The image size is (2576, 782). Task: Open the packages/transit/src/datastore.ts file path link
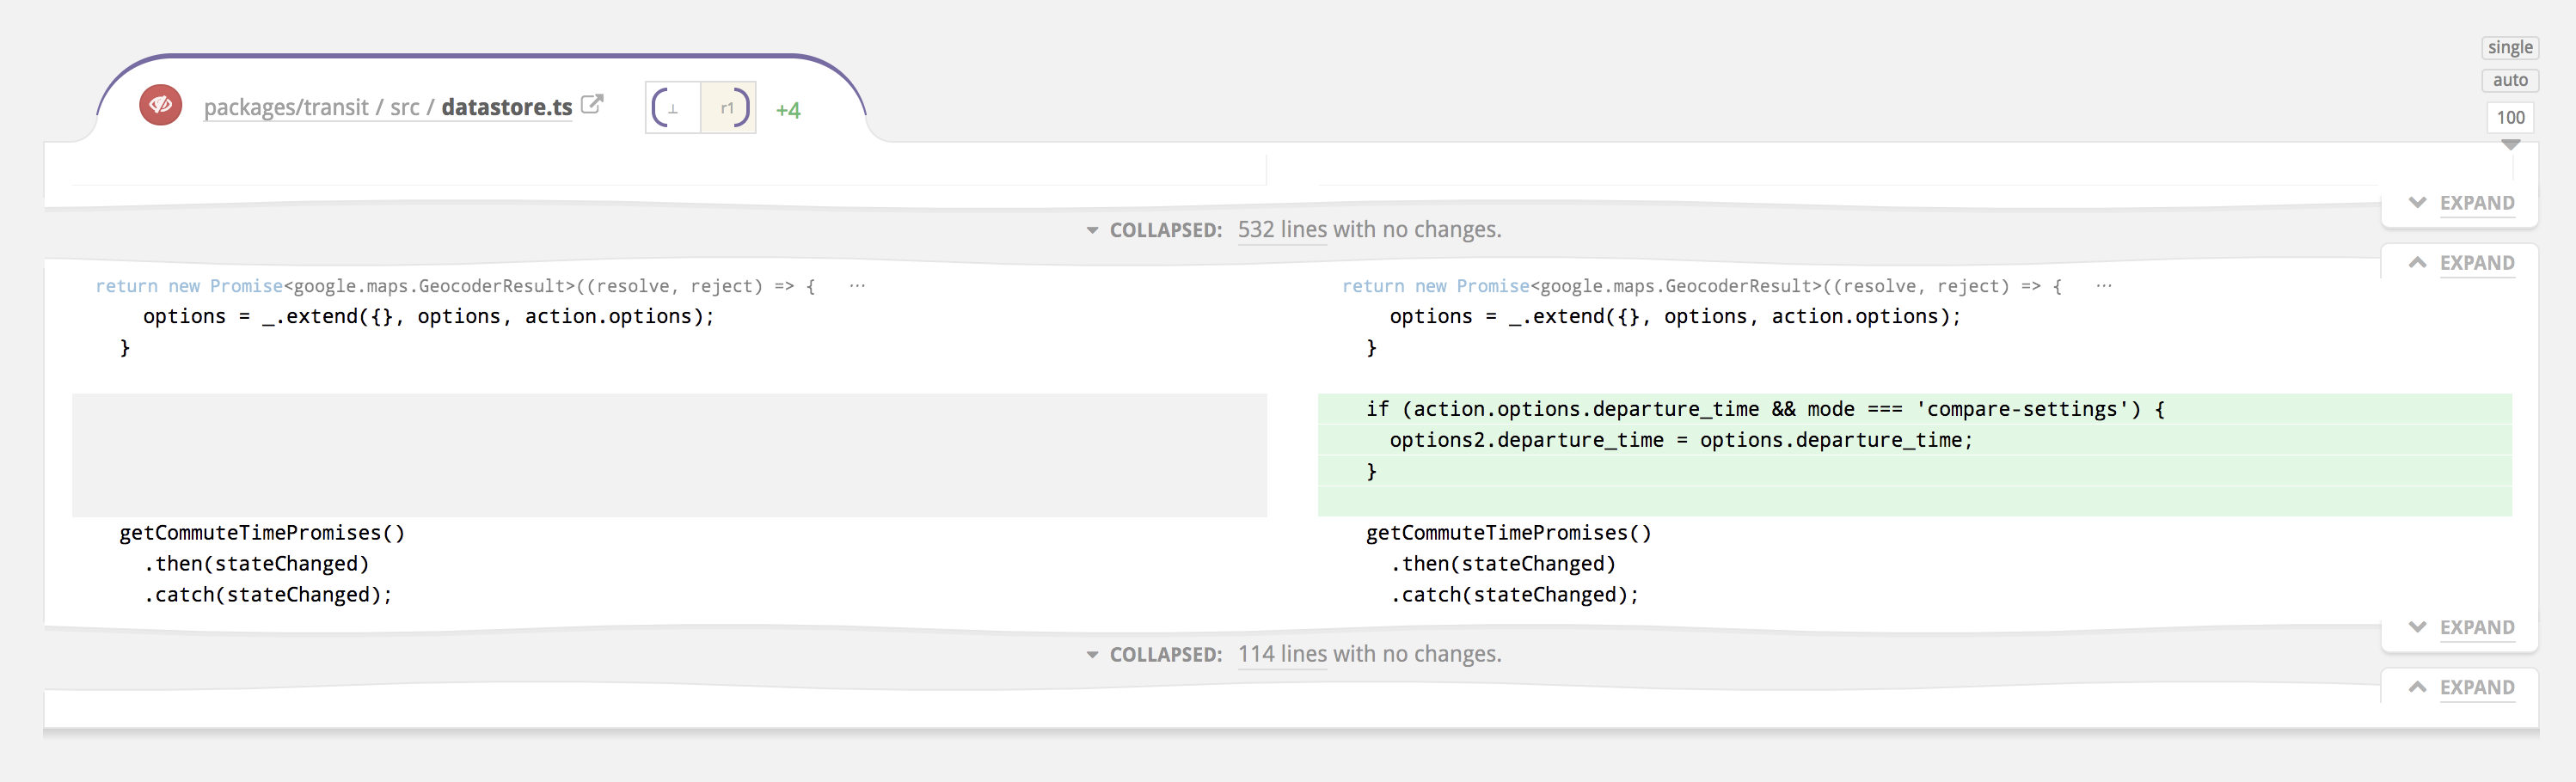[x=388, y=107]
